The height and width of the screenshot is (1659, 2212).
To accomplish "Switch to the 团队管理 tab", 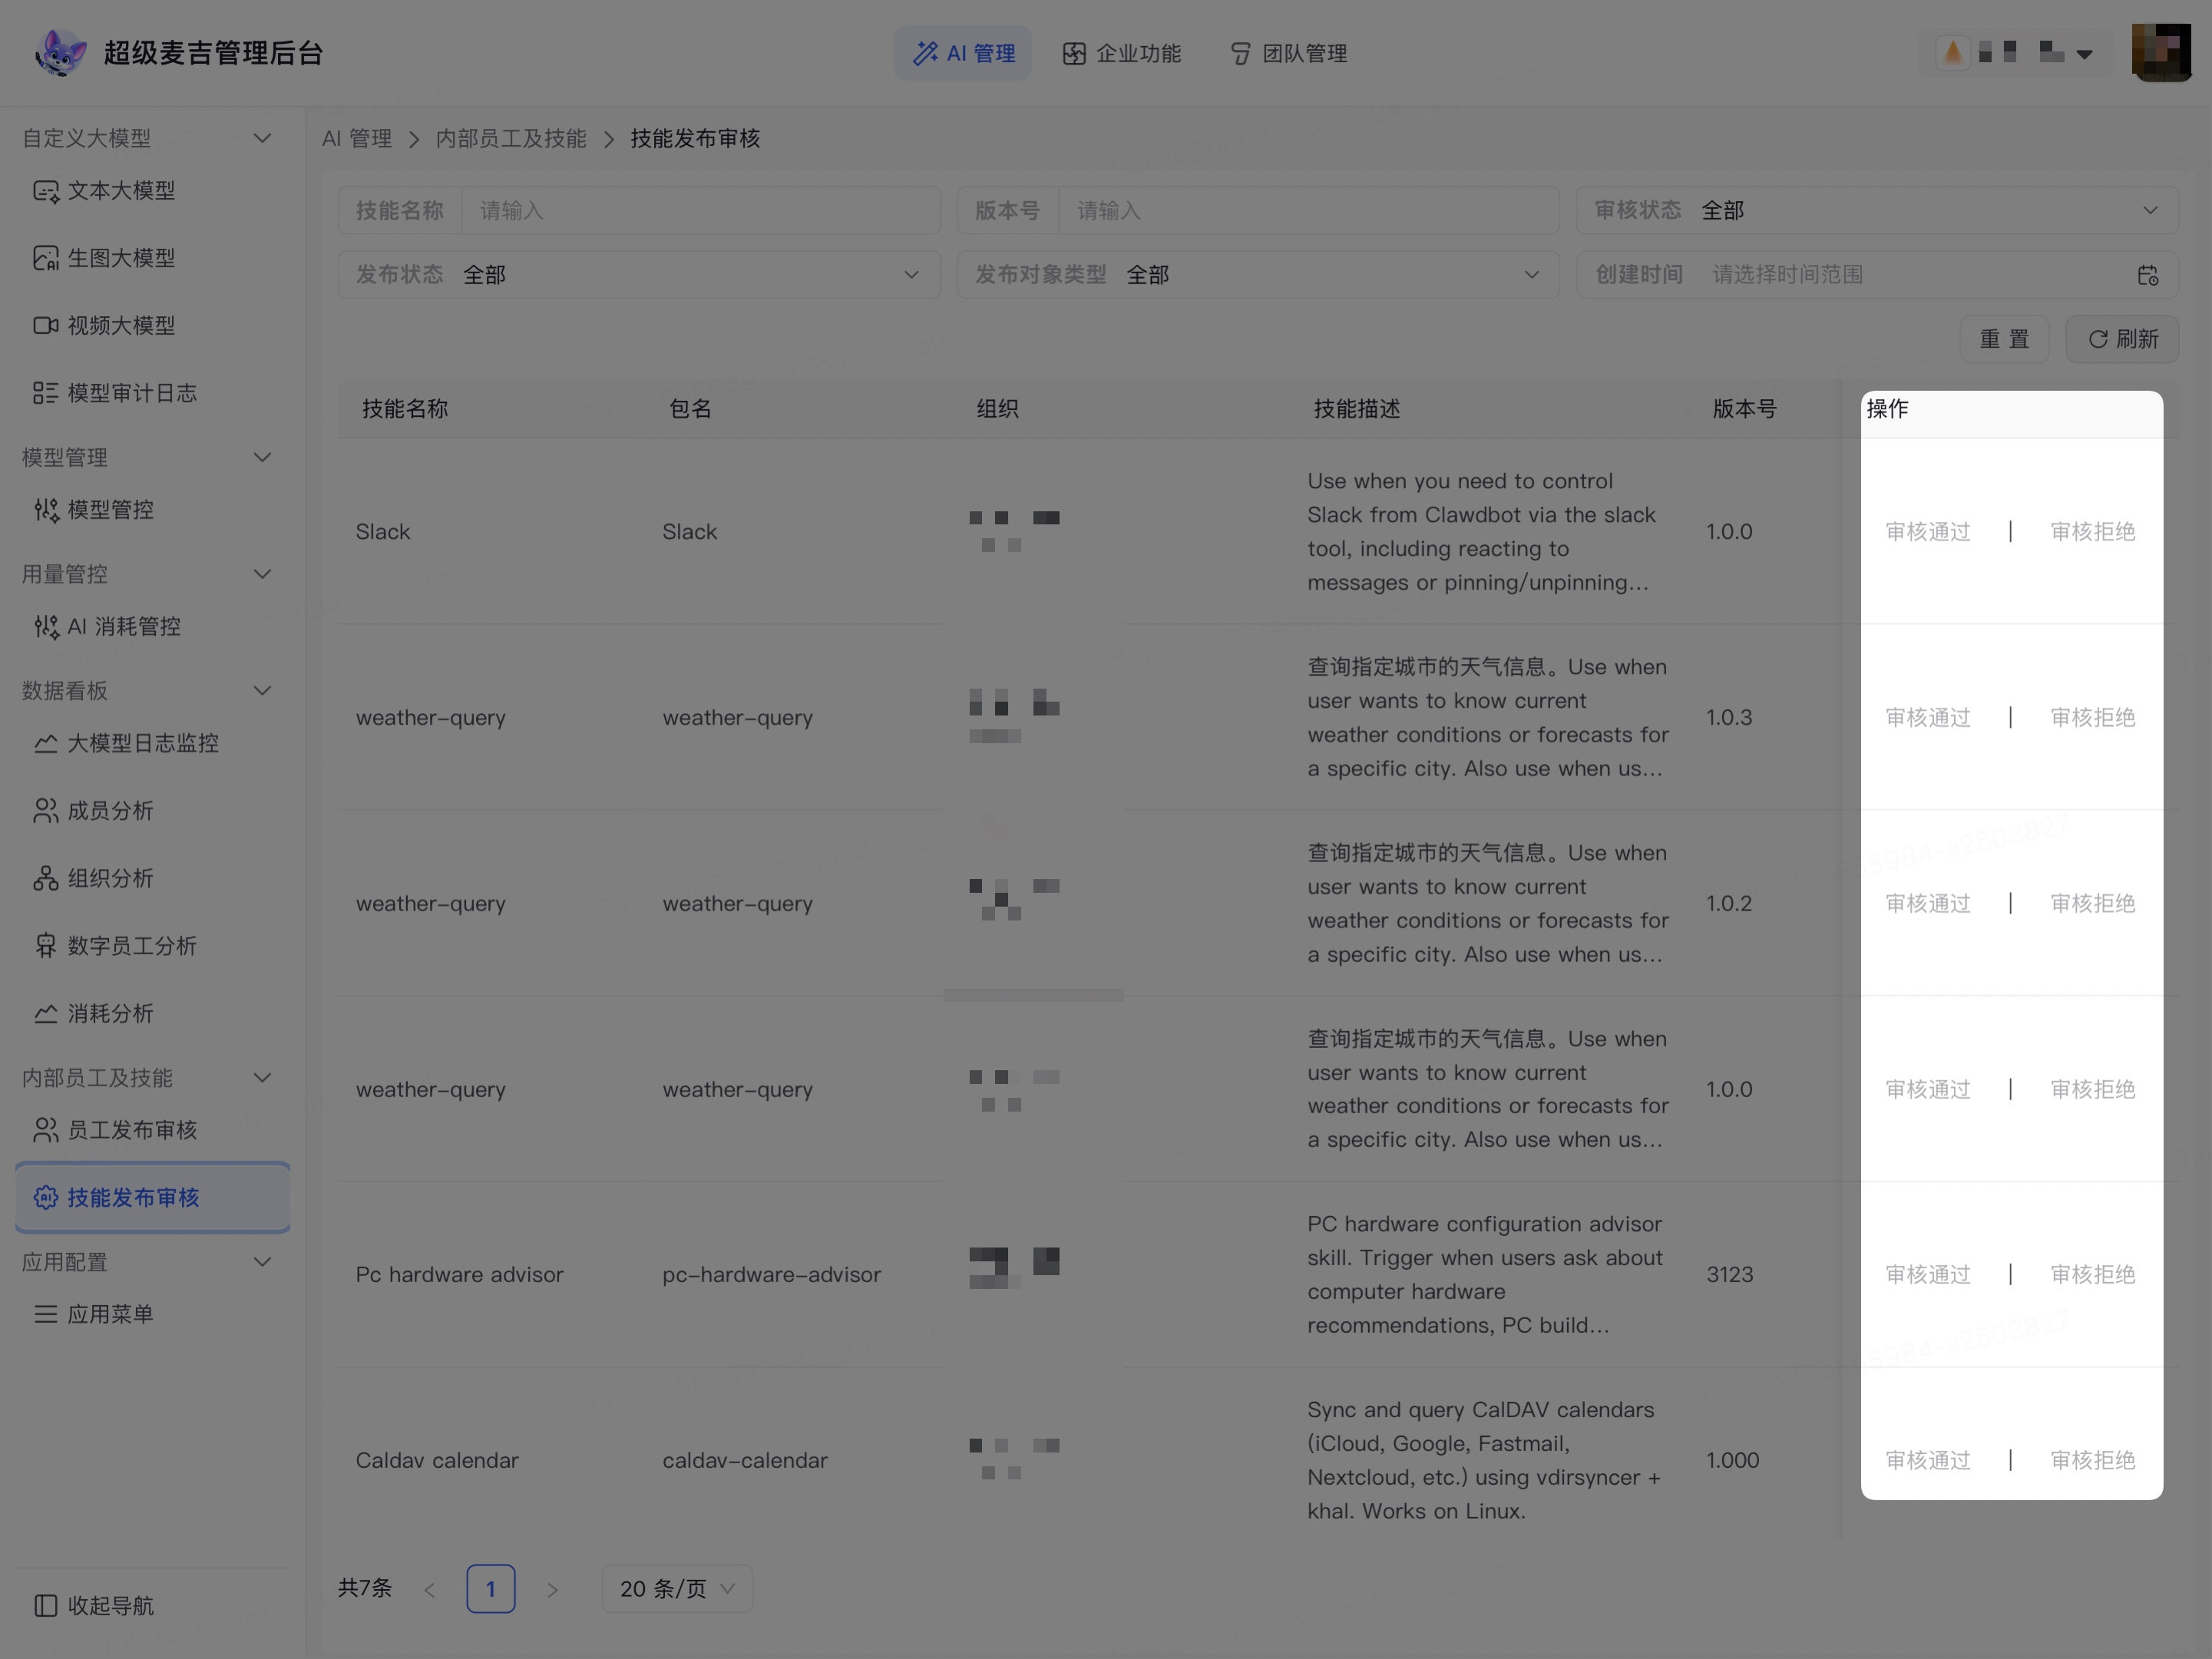I will (x=1288, y=53).
